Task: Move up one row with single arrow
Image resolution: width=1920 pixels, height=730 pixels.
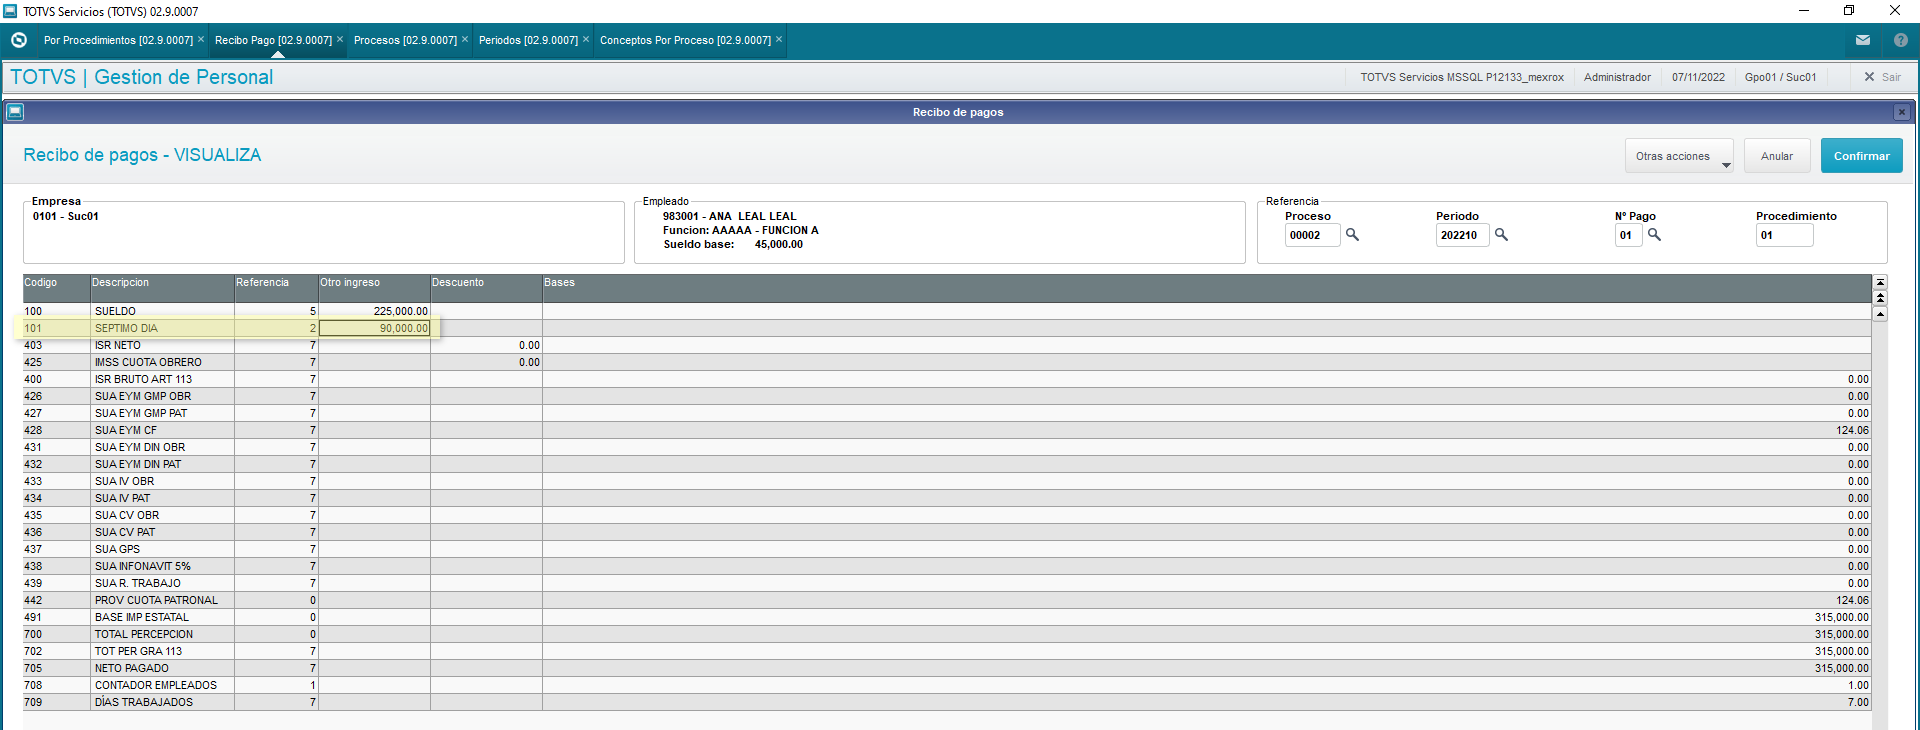Action: click(1880, 314)
